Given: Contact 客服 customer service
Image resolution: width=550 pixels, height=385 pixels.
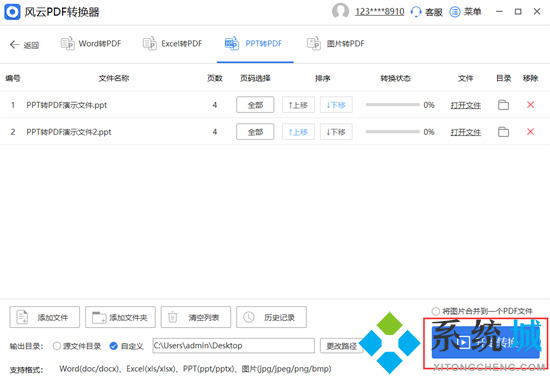Looking at the screenshot, I should coord(427,12).
